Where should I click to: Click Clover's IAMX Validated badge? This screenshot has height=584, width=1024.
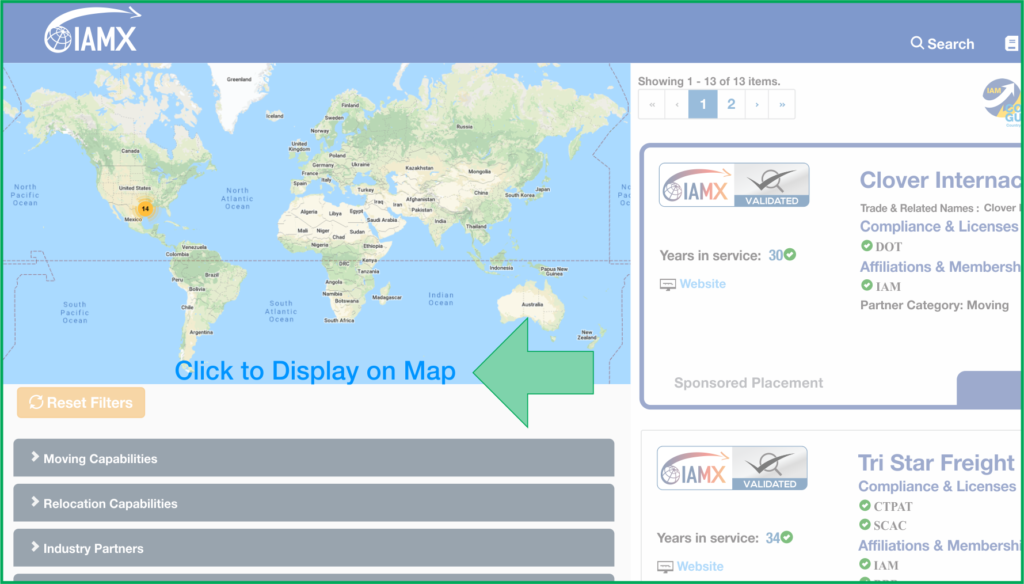click(734, 185)
